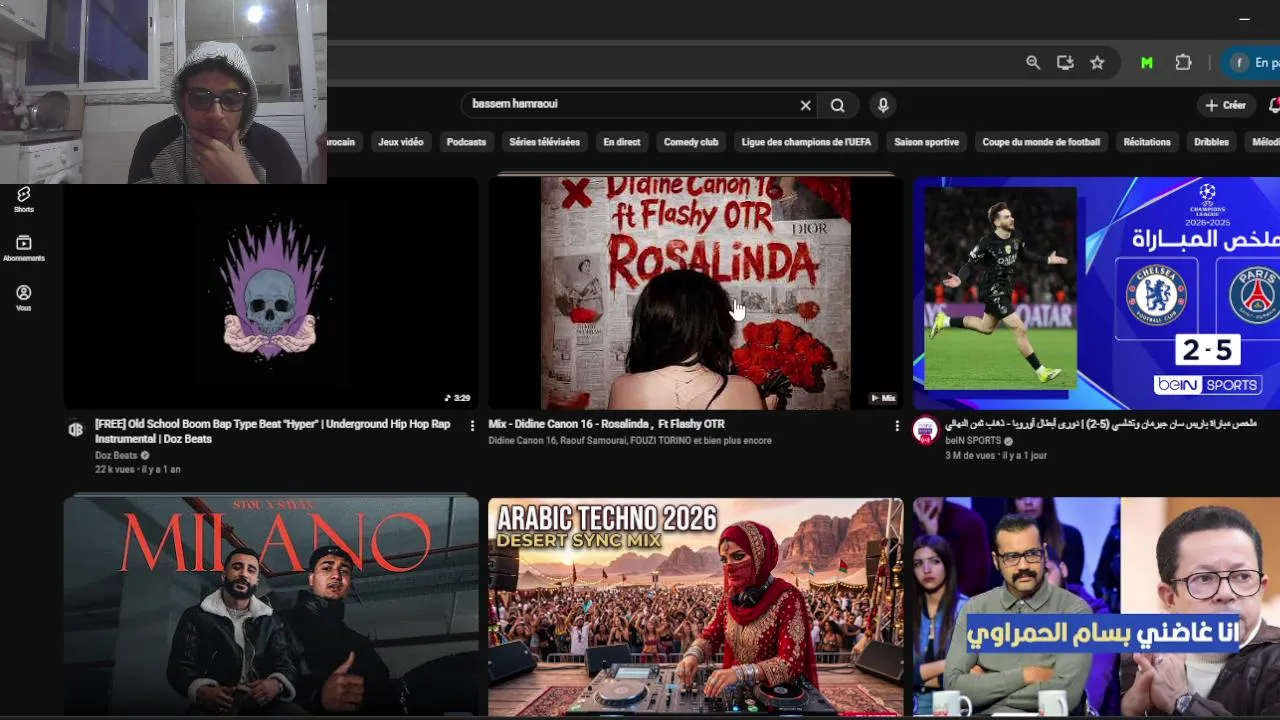This screenshot has width=1280, height=720.
Task: Select the Saison sportive filter chip
Action: pyautogui.click(x=926, y=142)
